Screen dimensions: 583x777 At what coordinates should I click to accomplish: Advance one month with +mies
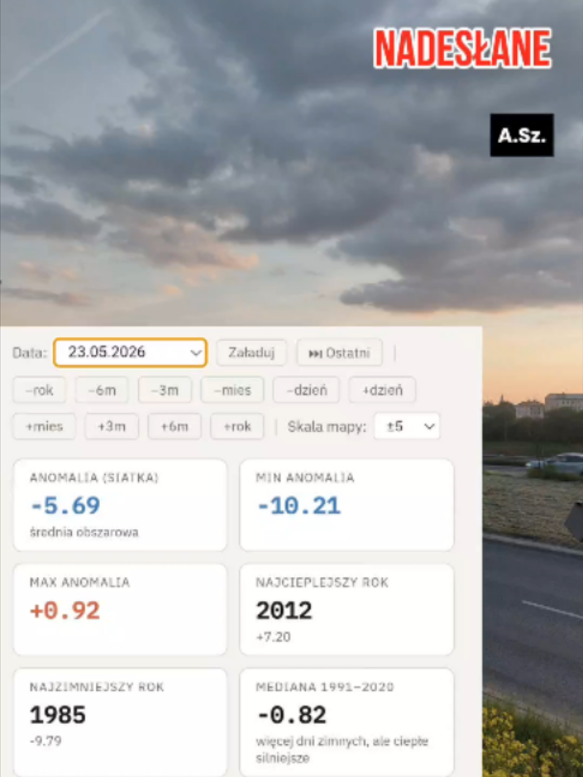tap(44, 426)
